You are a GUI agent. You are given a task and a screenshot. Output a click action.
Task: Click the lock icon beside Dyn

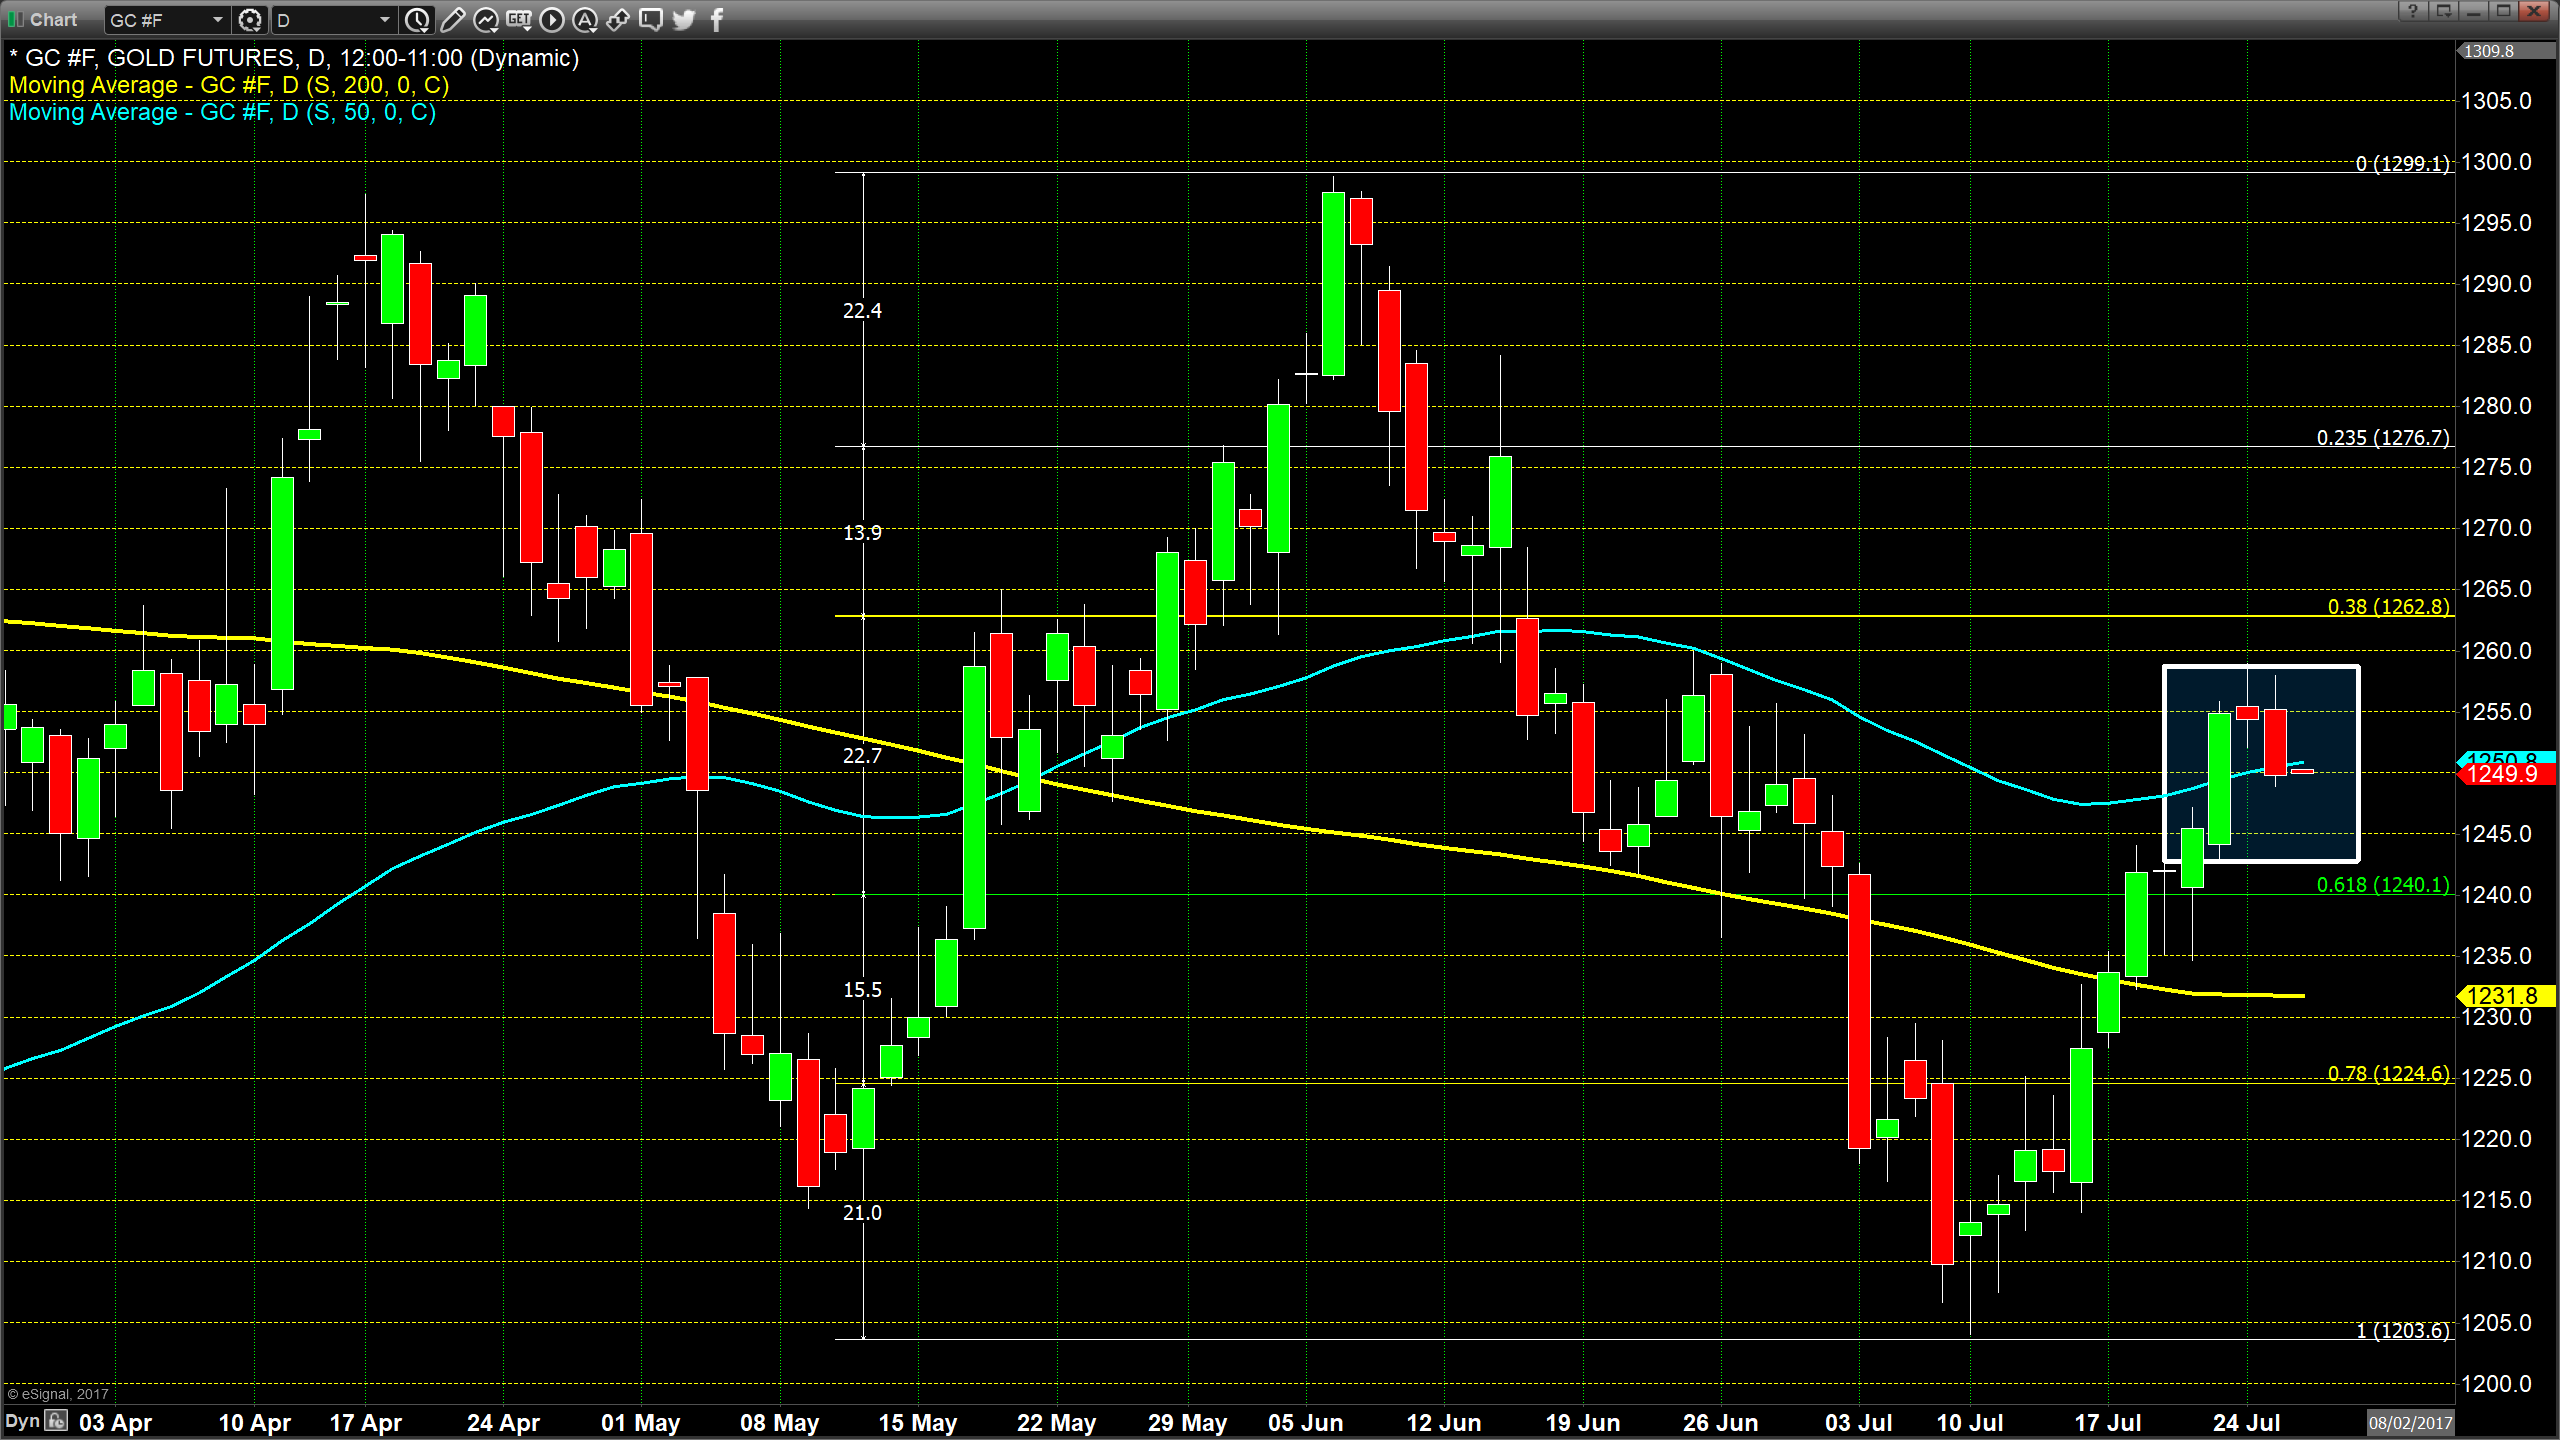pos(56,1420)
